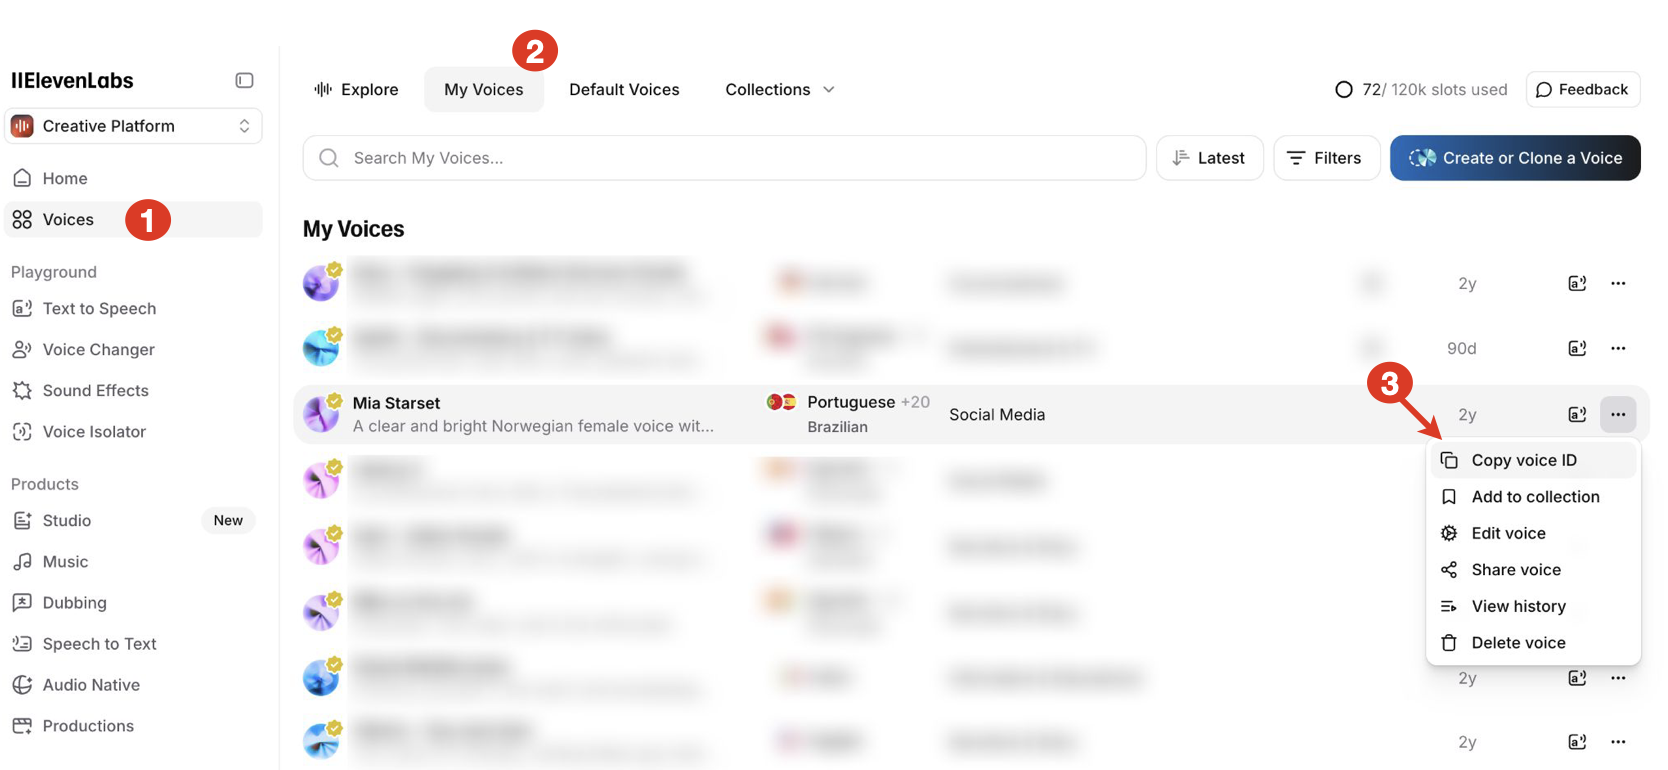1668x770 pixels.
Task: Select Copy voice ID option
Action: [x=1533, y=460]
